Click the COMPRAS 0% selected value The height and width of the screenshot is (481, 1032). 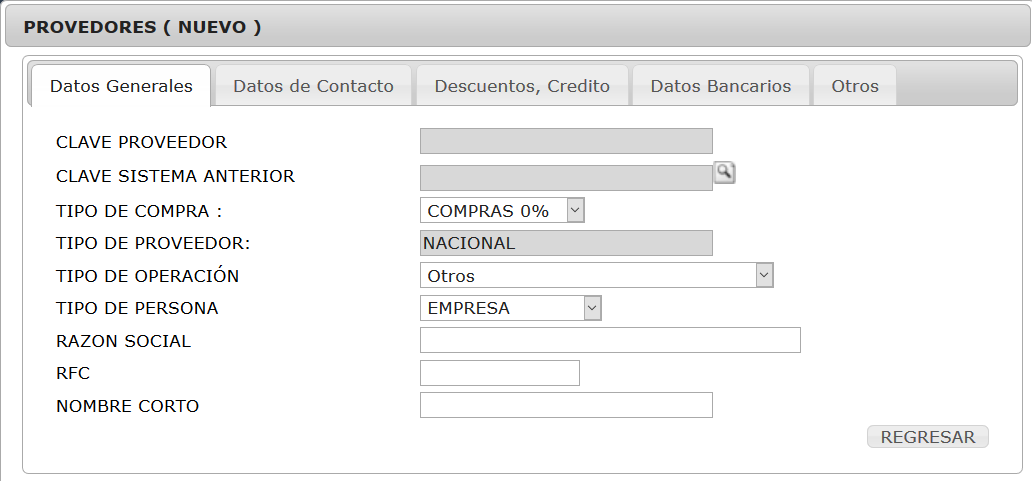(488, 211)
